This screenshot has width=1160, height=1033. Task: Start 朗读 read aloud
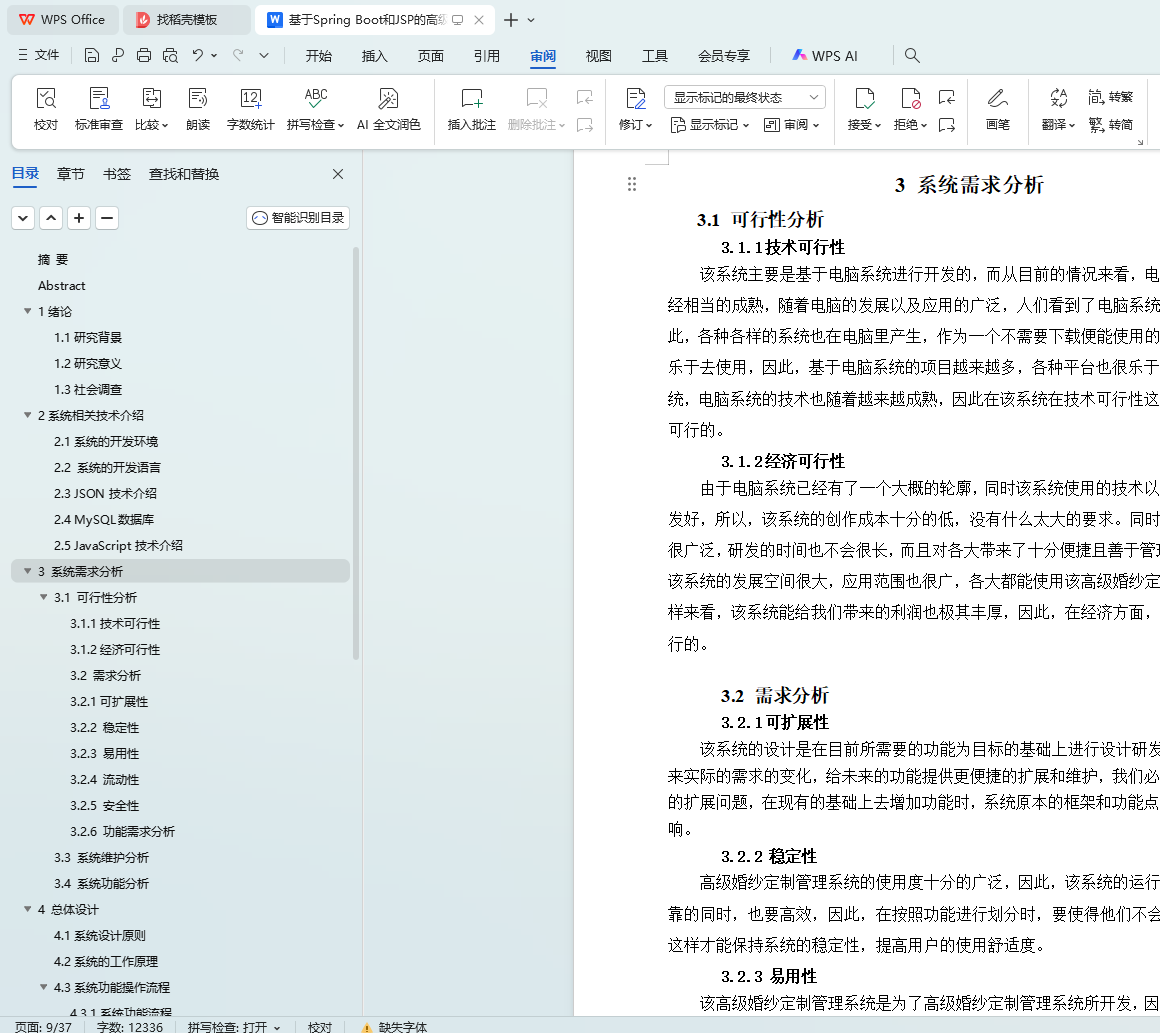pos(198,109)
